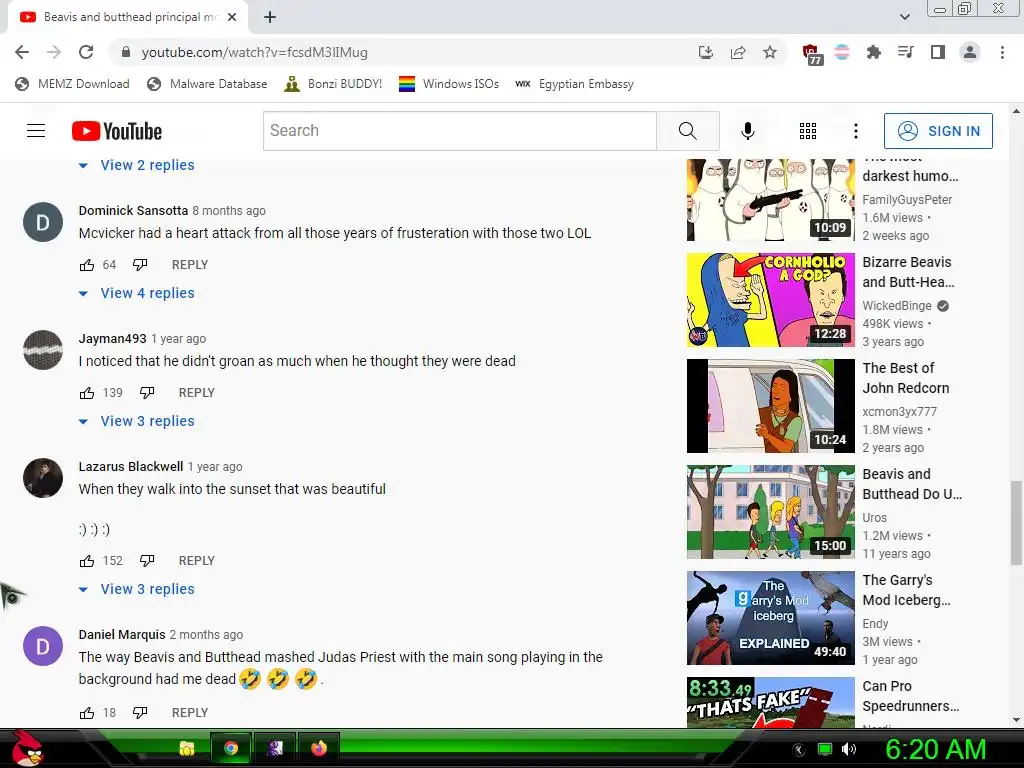The height and width of the screenshot is (768, 1024).
Task: Open a new browser tab
Action: click(270, 17)
